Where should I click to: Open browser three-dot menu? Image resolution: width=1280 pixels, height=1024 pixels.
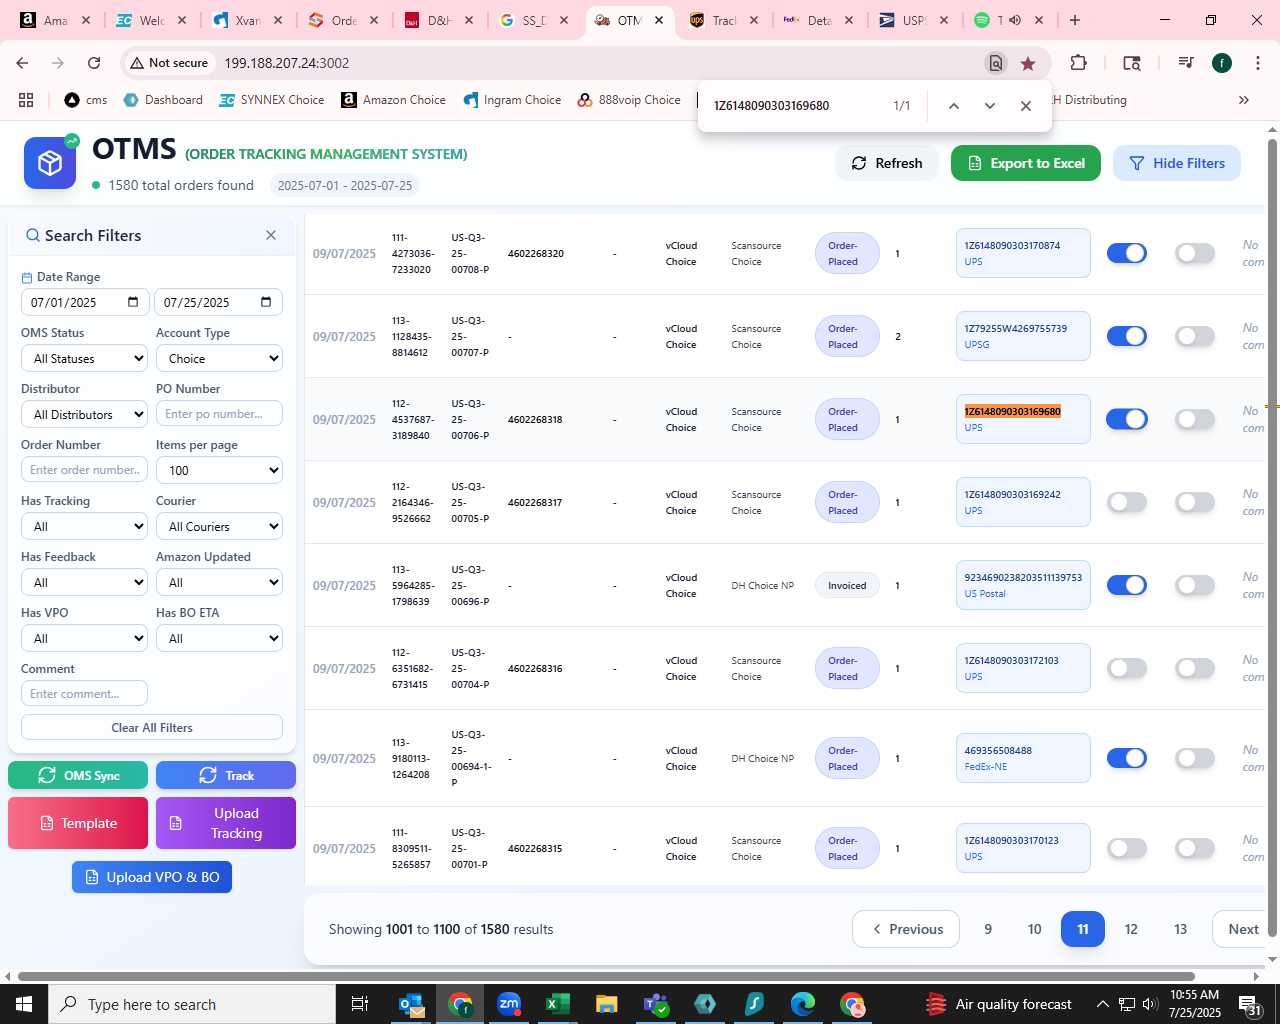click(x=1258, y=63)
